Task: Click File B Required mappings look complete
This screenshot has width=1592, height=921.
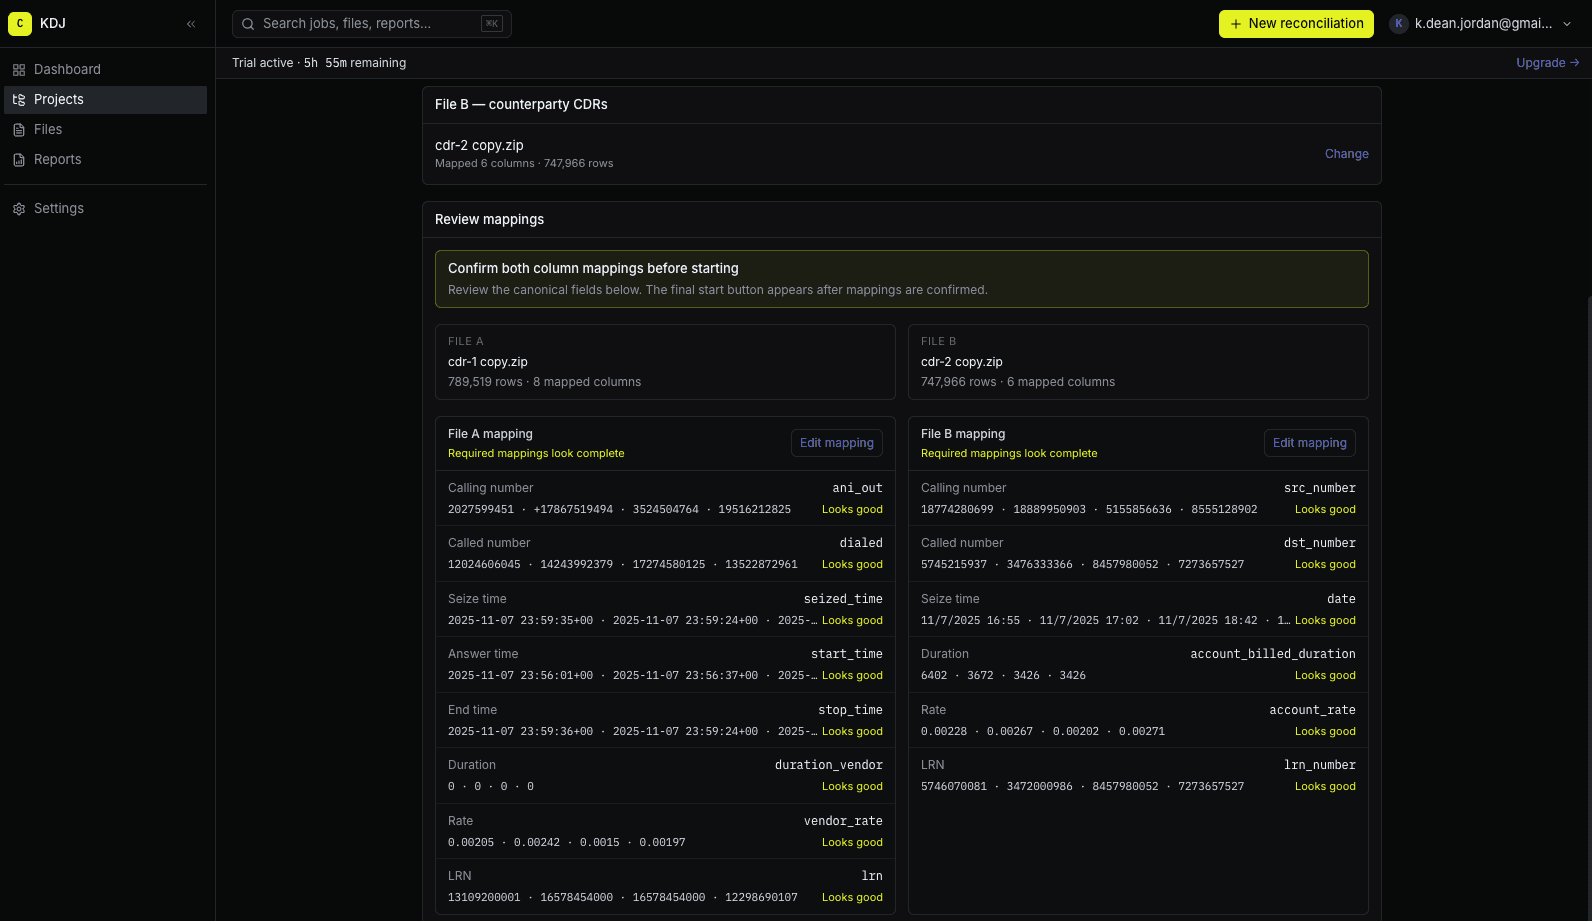Action: (1009, 454)
